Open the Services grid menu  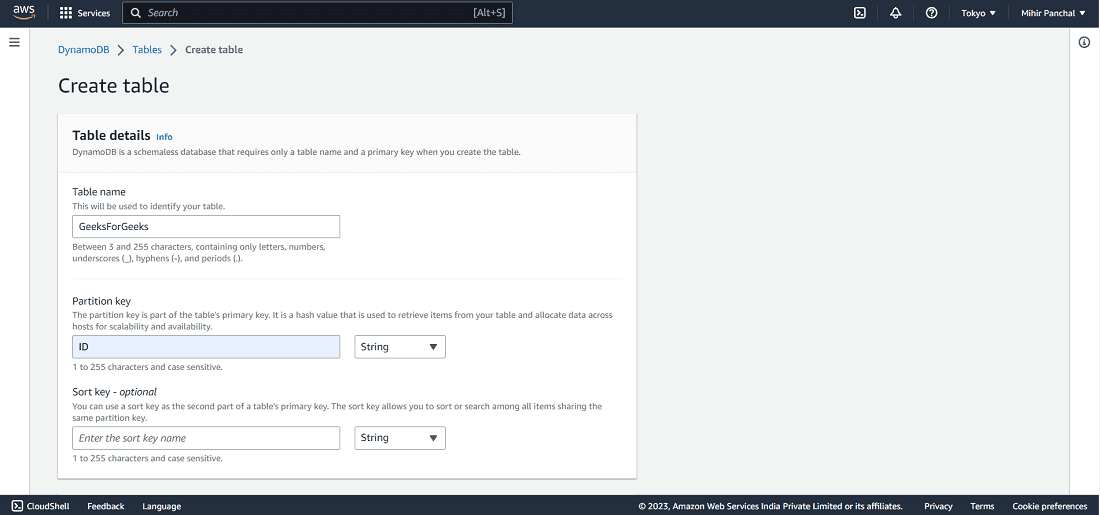(85, 13)
